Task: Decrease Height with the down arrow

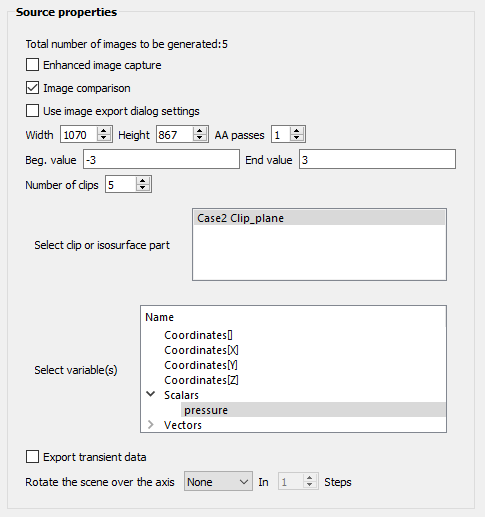Action: [200, 138]
